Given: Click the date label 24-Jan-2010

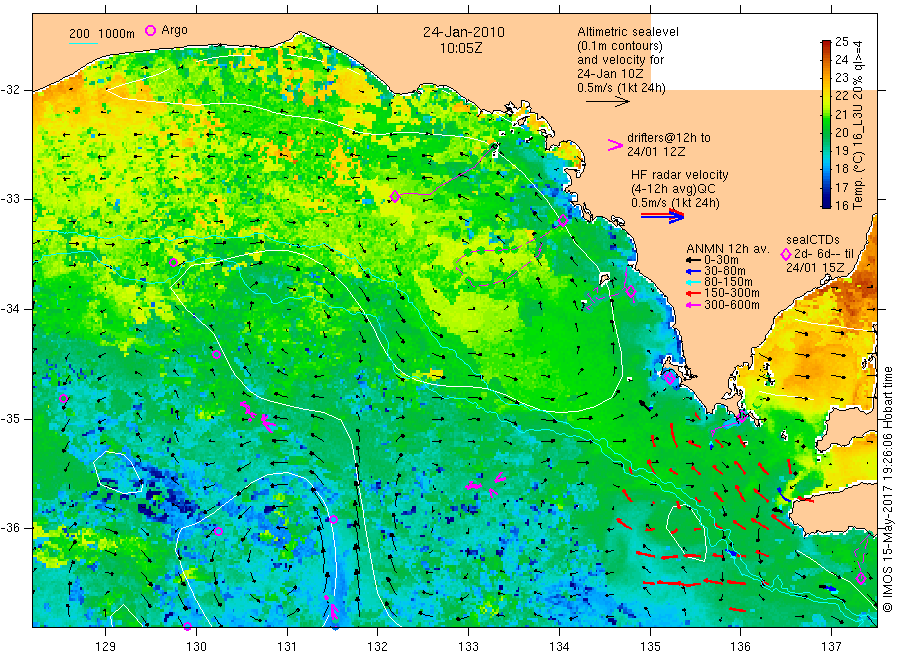Looking at the screenshot, I should click(464, 32).
